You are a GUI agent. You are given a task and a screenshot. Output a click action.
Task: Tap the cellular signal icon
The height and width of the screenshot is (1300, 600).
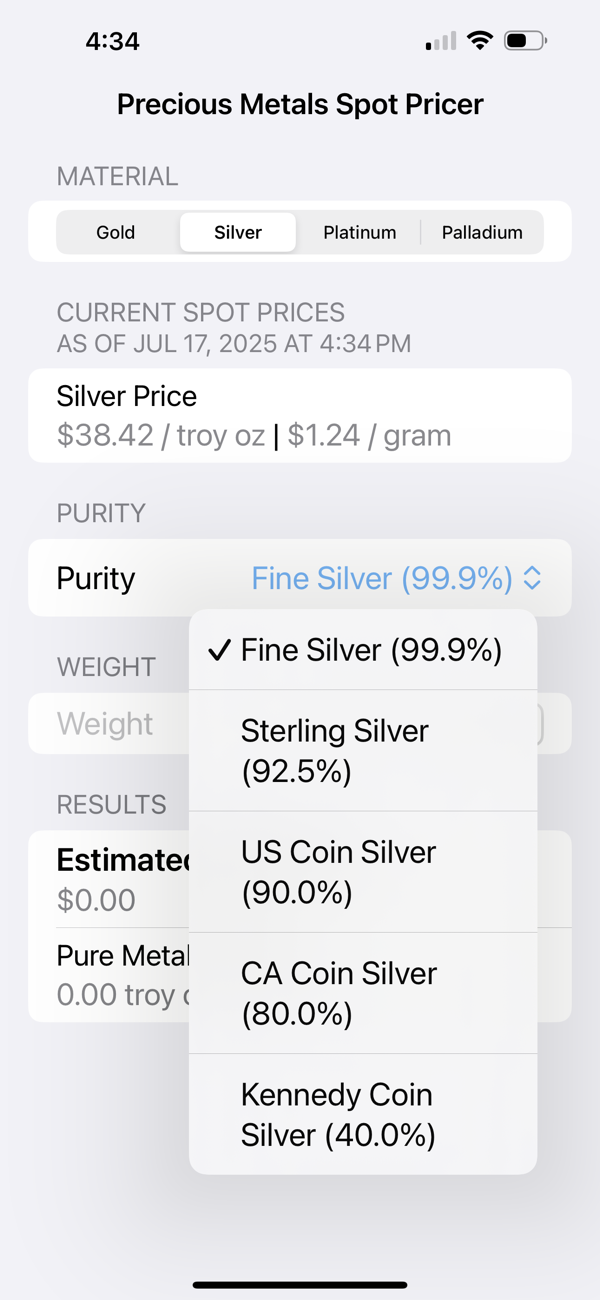pyautogui.click(x=440, y=40)
